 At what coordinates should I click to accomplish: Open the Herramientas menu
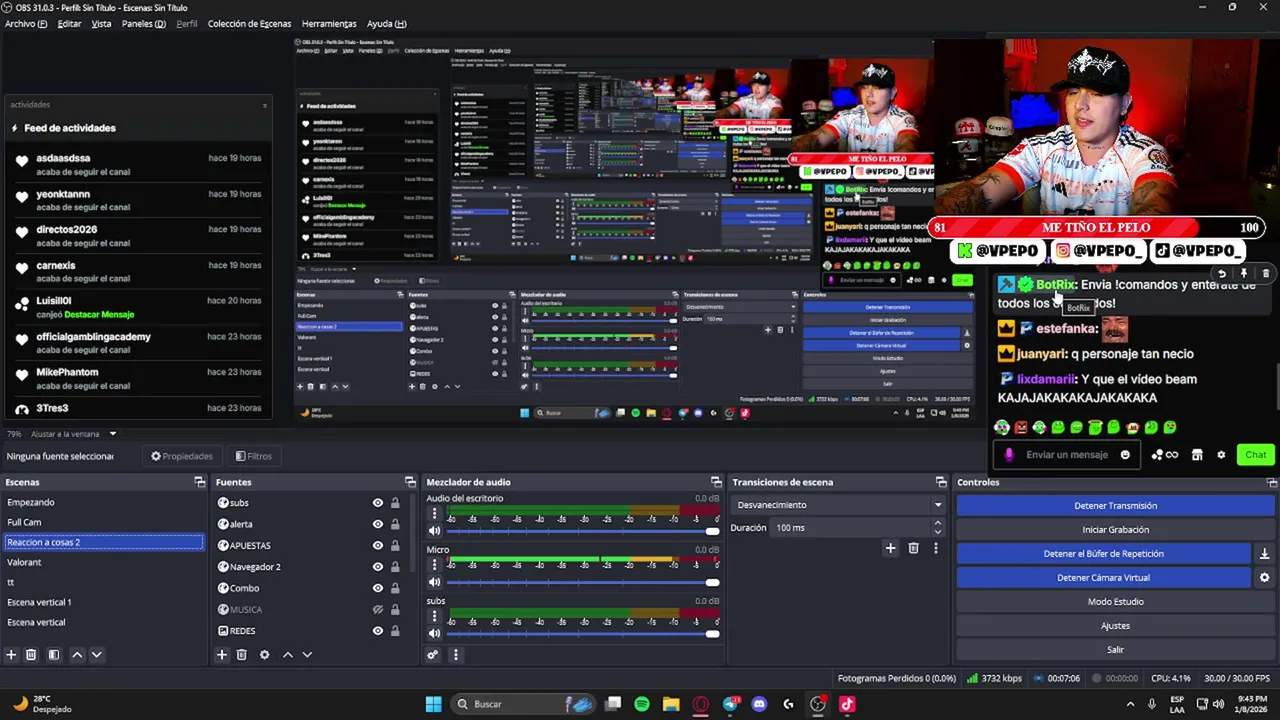(329, 23)
